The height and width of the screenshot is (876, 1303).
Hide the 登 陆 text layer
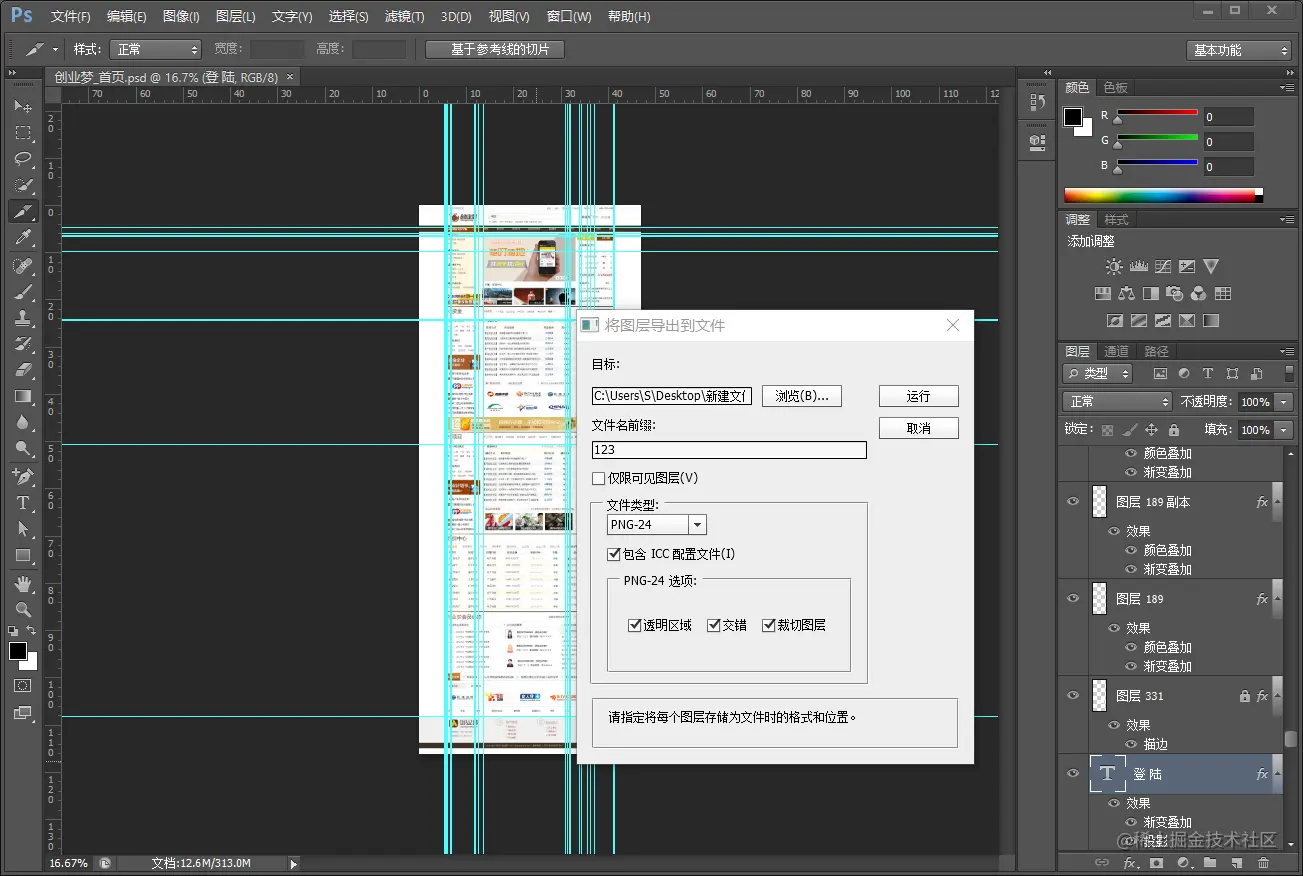(x=1073, y=774)
